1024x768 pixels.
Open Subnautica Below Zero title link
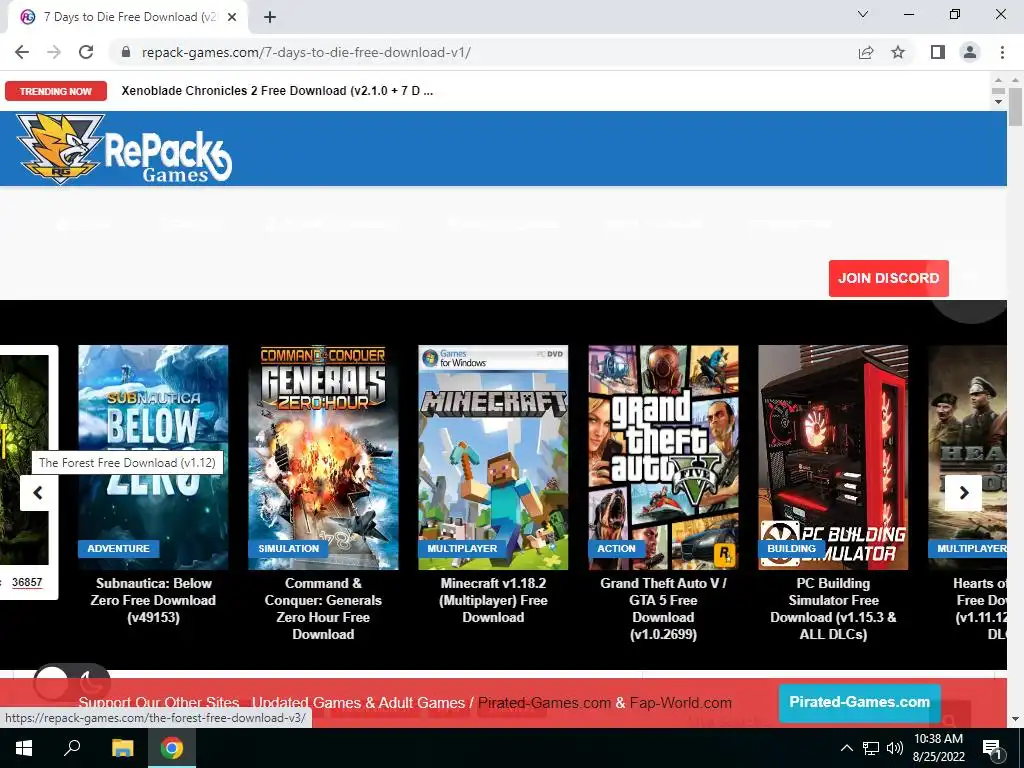tap(153, 600)
